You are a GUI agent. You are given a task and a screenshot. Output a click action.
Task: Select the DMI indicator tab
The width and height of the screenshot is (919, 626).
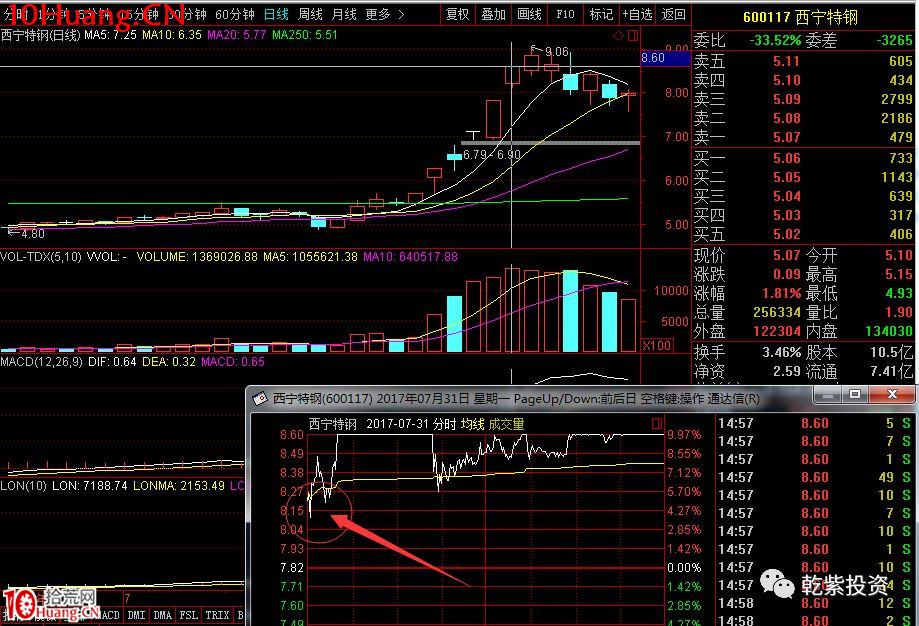pyautogui.click(x=136, y=615)
